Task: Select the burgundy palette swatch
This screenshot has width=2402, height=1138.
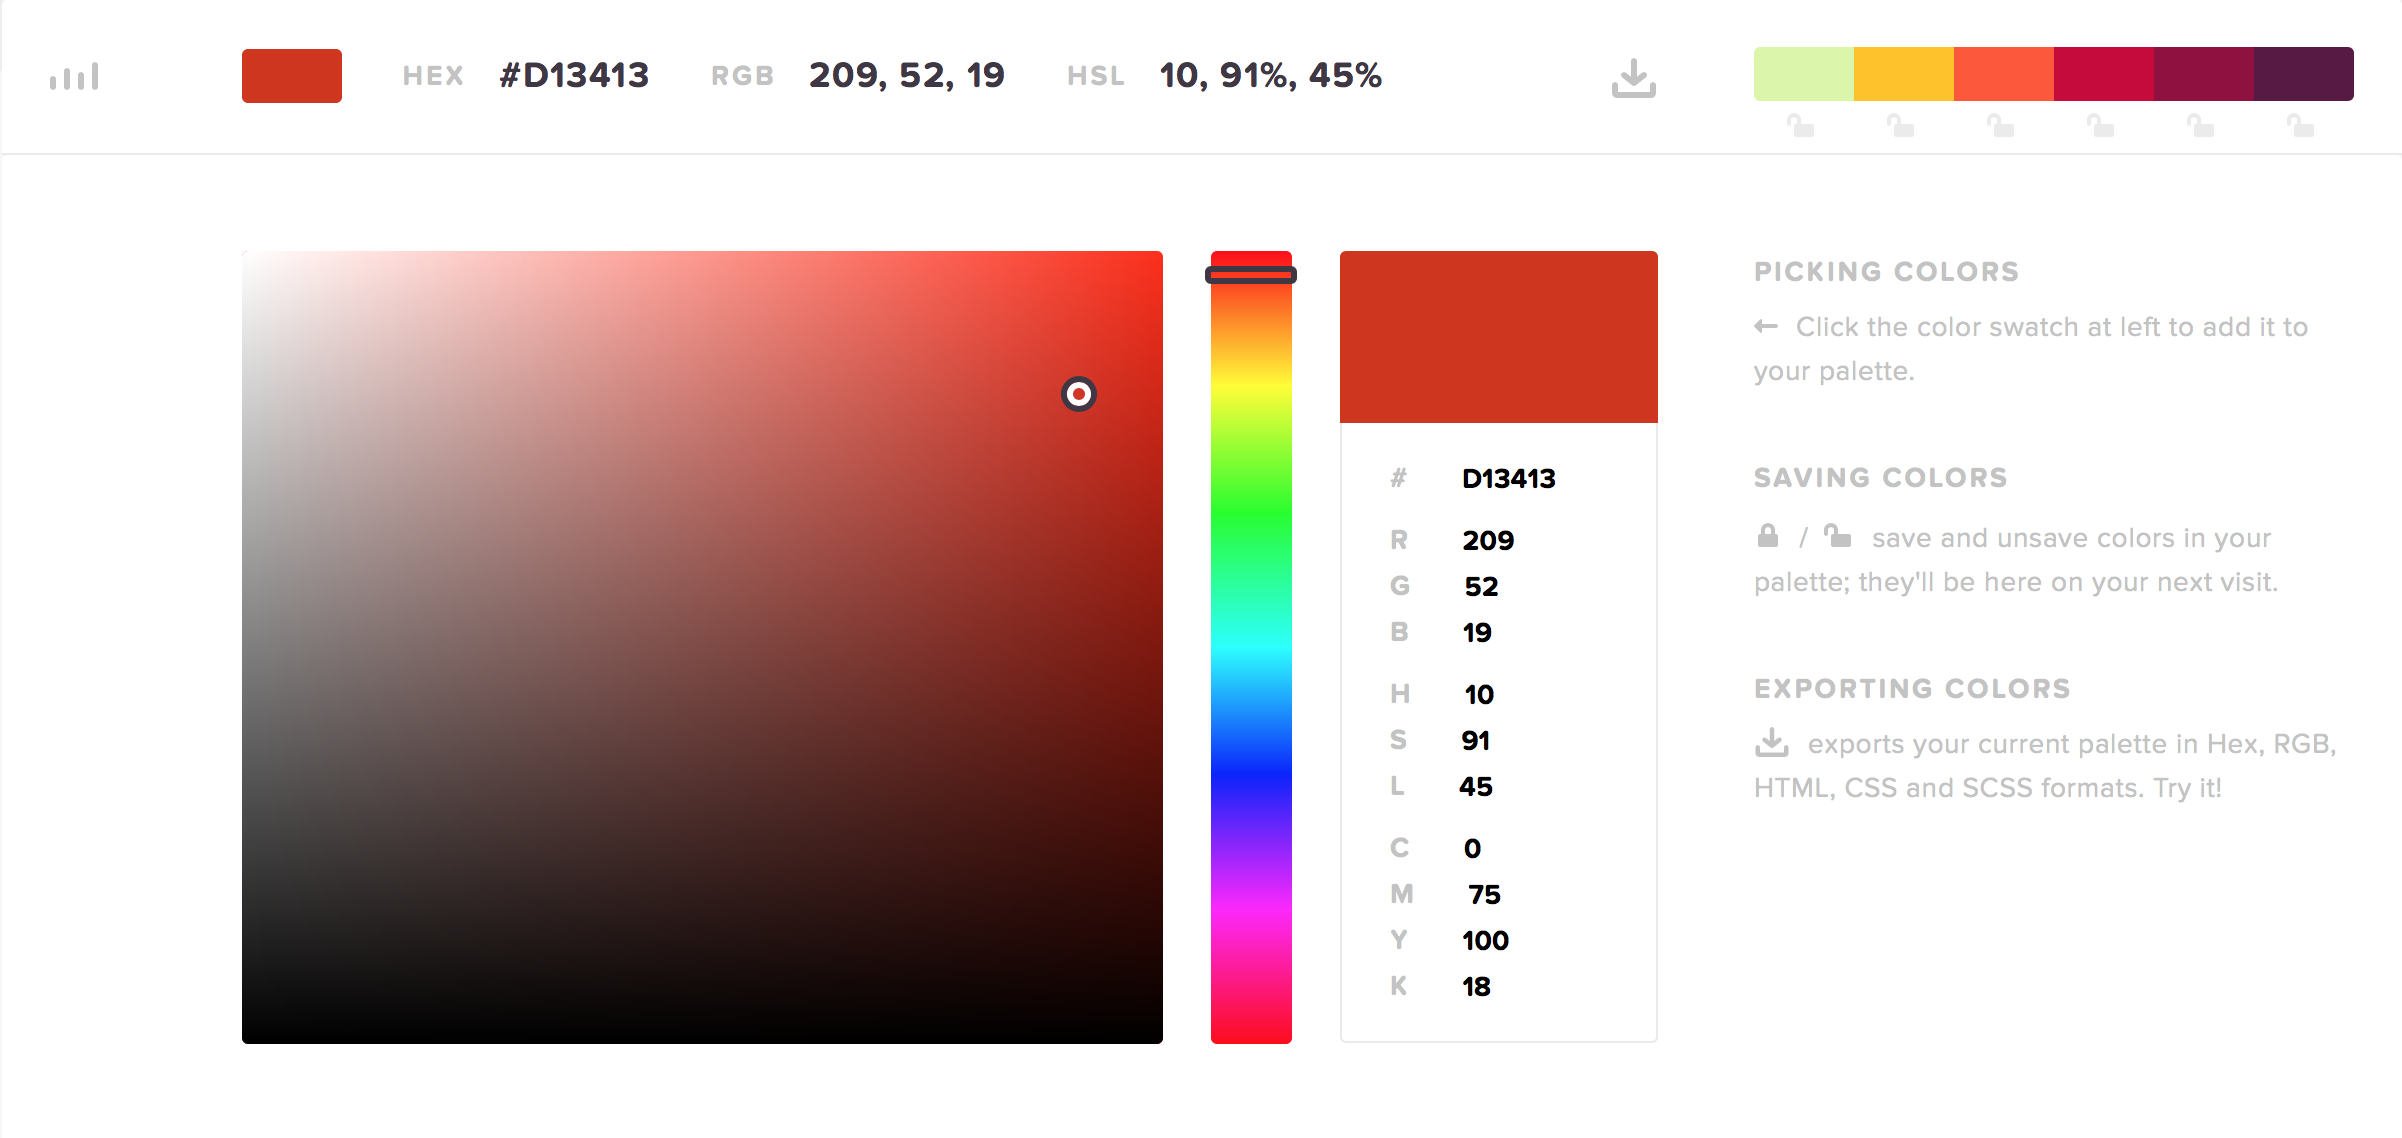Action: click(2204, 74)
